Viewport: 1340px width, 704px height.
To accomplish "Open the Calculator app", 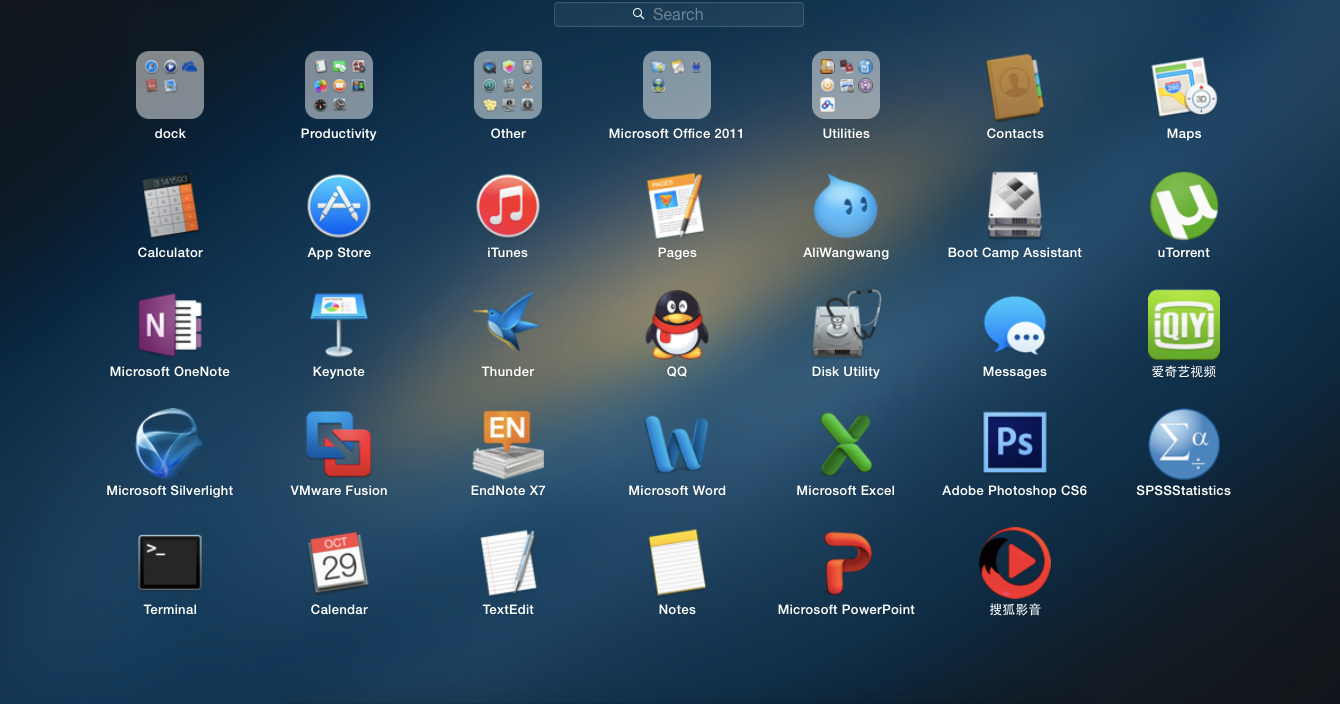I will pos(170,206).
